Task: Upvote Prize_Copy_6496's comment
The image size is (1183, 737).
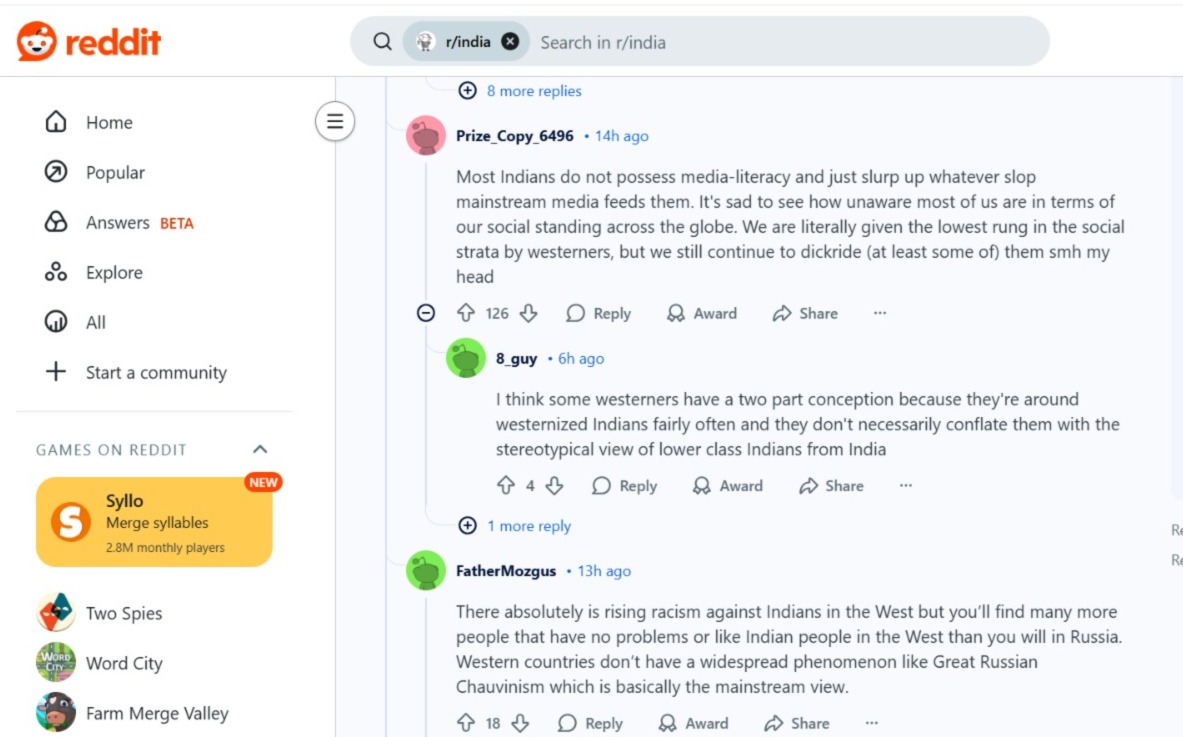Action: point(466,313)
